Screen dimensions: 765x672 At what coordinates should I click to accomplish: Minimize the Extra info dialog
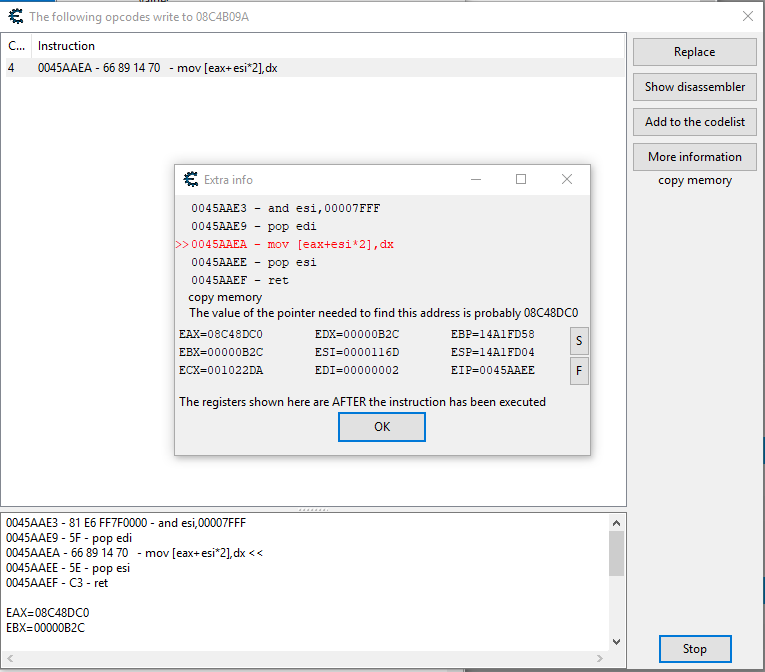coord(474,180)
